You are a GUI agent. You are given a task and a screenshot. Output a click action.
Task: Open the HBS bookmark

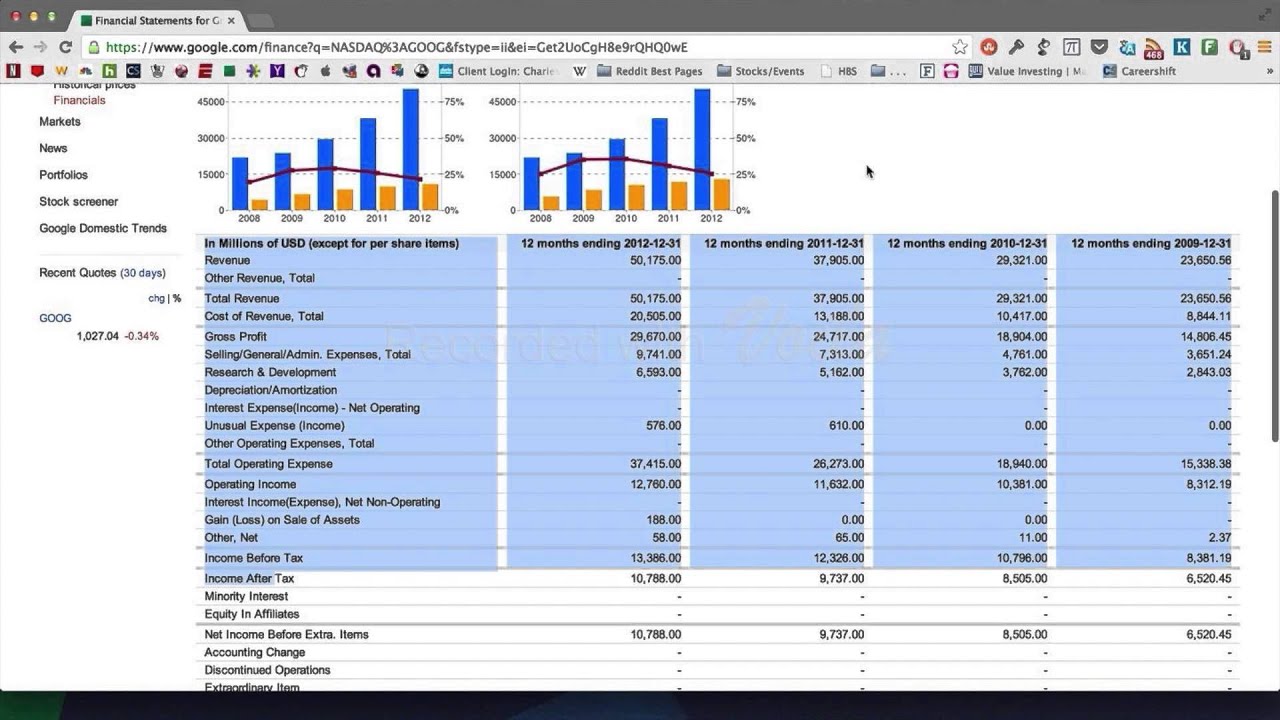pos(838,71)
